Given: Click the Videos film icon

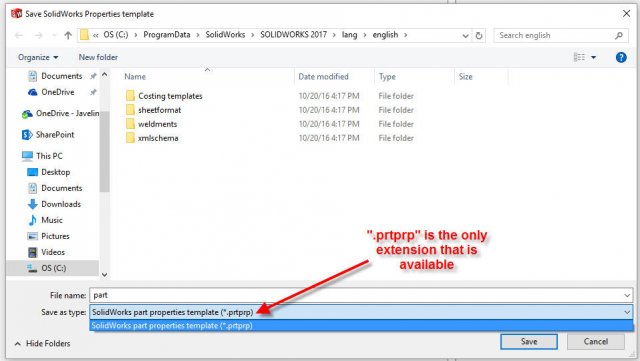Looking at the screenshot, I should coord(33,252).
